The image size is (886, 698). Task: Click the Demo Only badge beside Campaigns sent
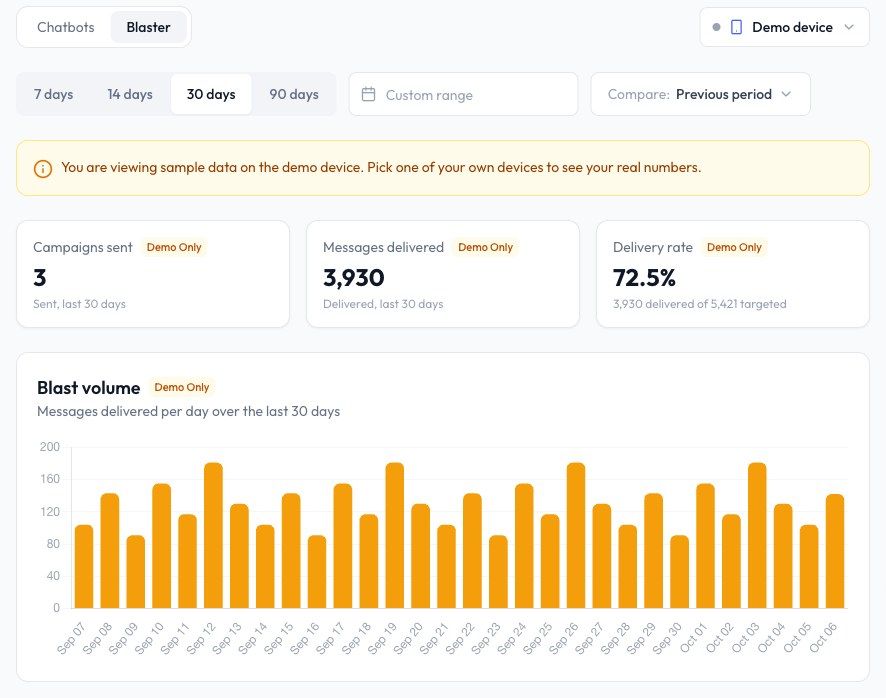point(174,248)
